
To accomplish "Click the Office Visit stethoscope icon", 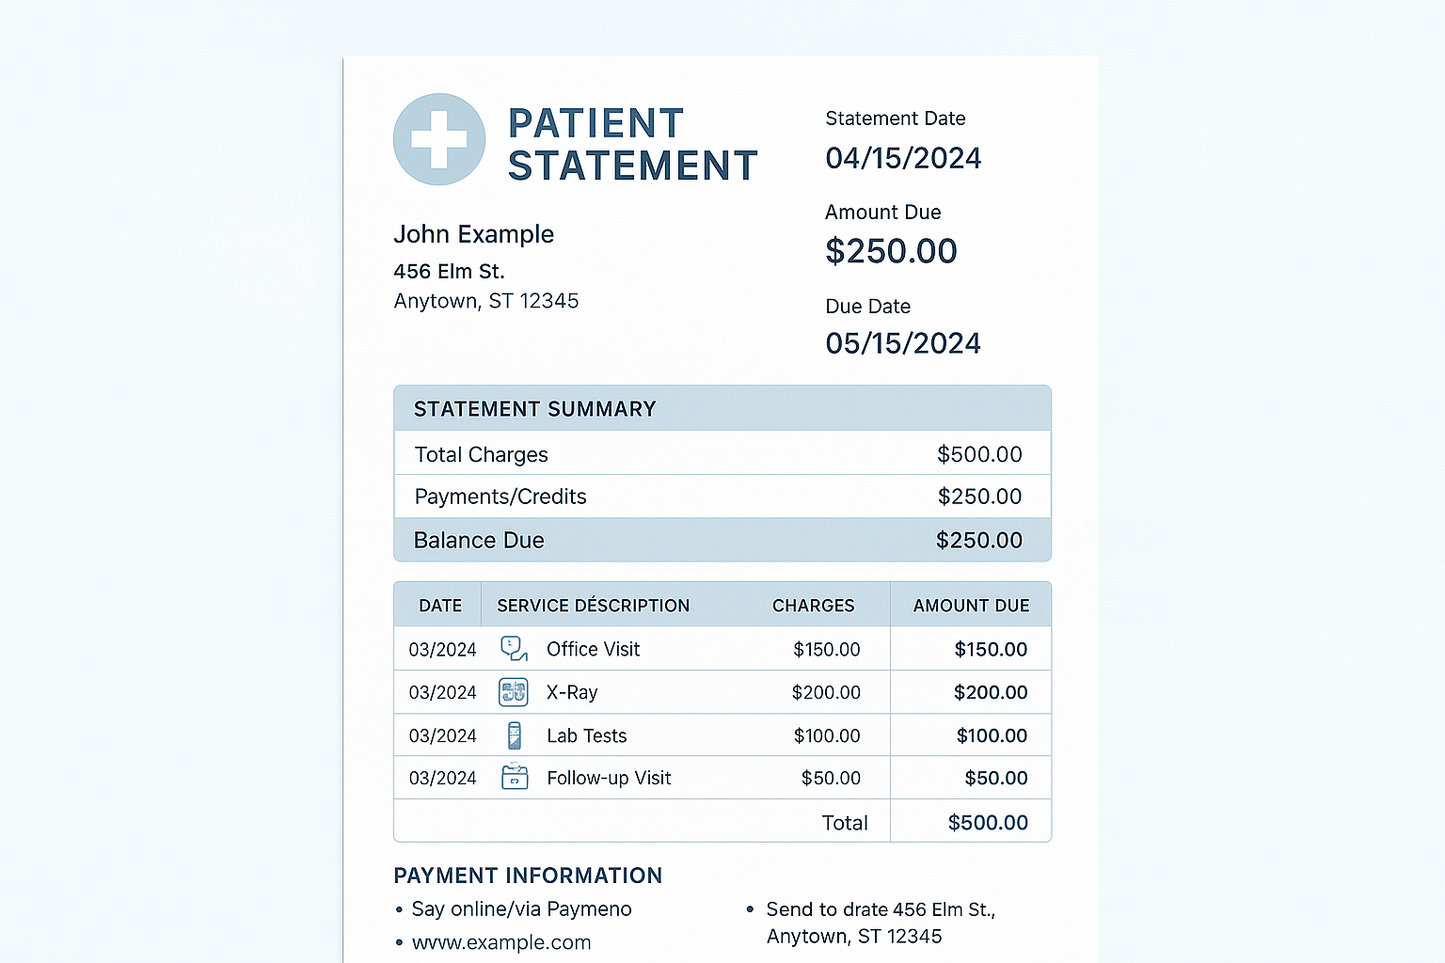I will (514, 649).
